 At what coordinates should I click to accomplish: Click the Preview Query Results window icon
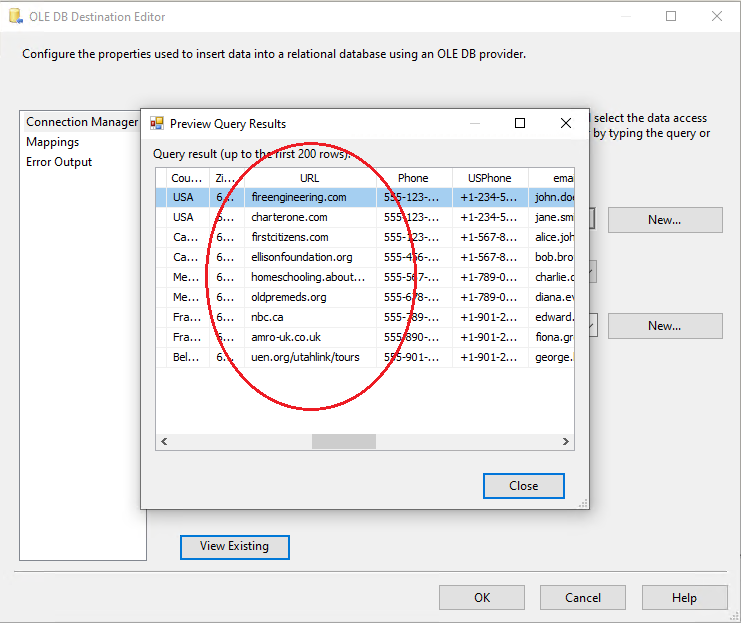click(157, 124)
